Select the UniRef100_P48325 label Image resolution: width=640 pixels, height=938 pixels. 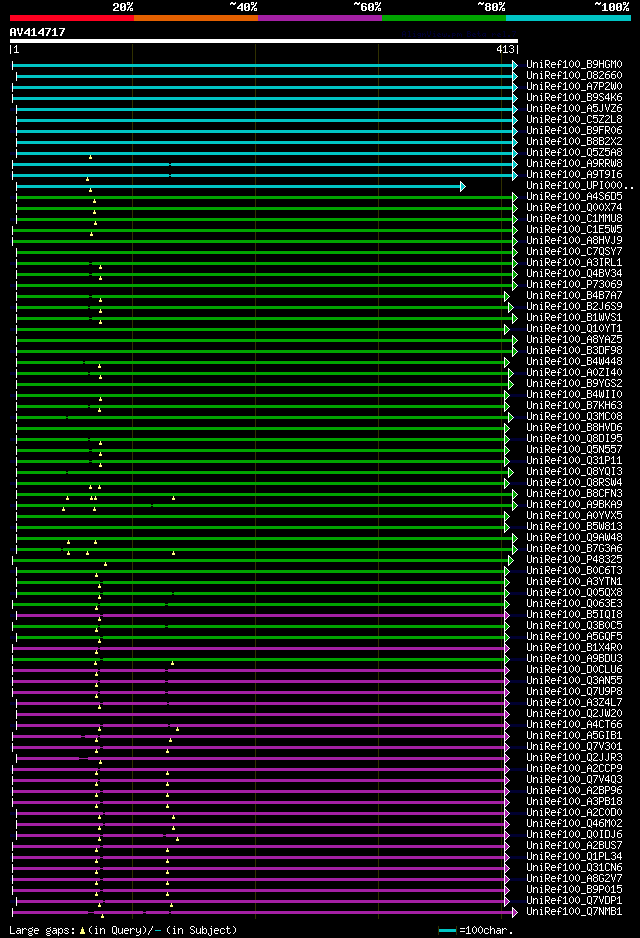click(x=574, y=560)
